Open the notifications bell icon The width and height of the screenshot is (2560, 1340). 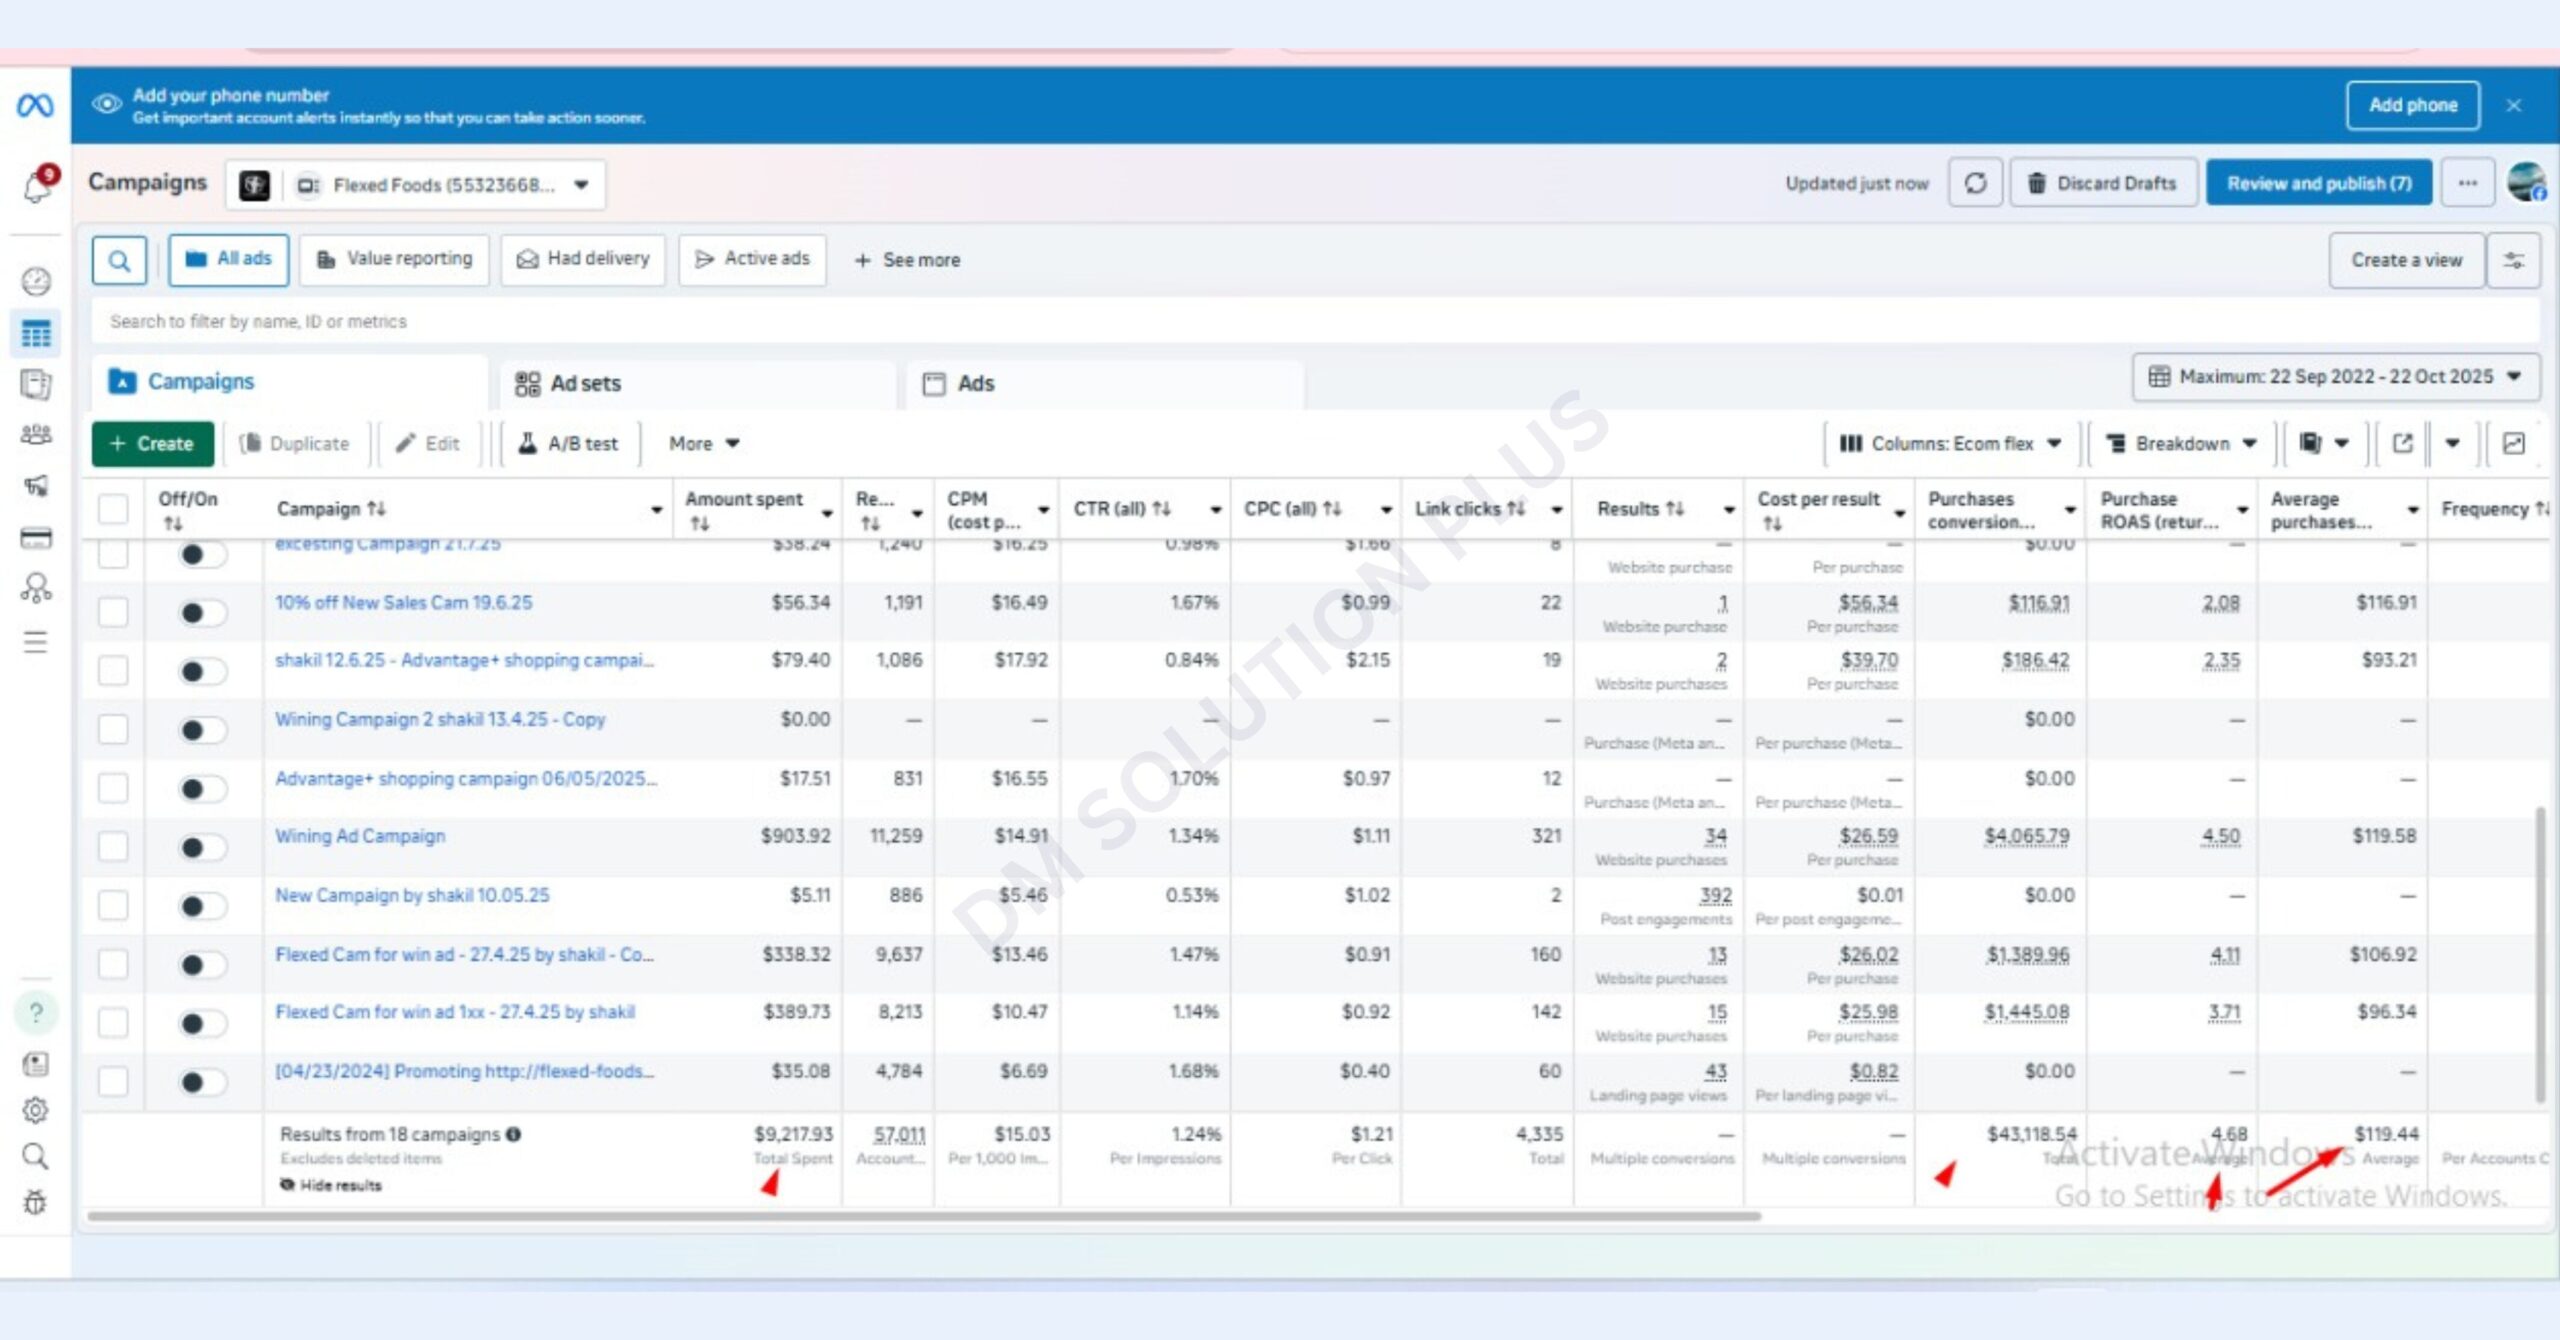(37, 186)
